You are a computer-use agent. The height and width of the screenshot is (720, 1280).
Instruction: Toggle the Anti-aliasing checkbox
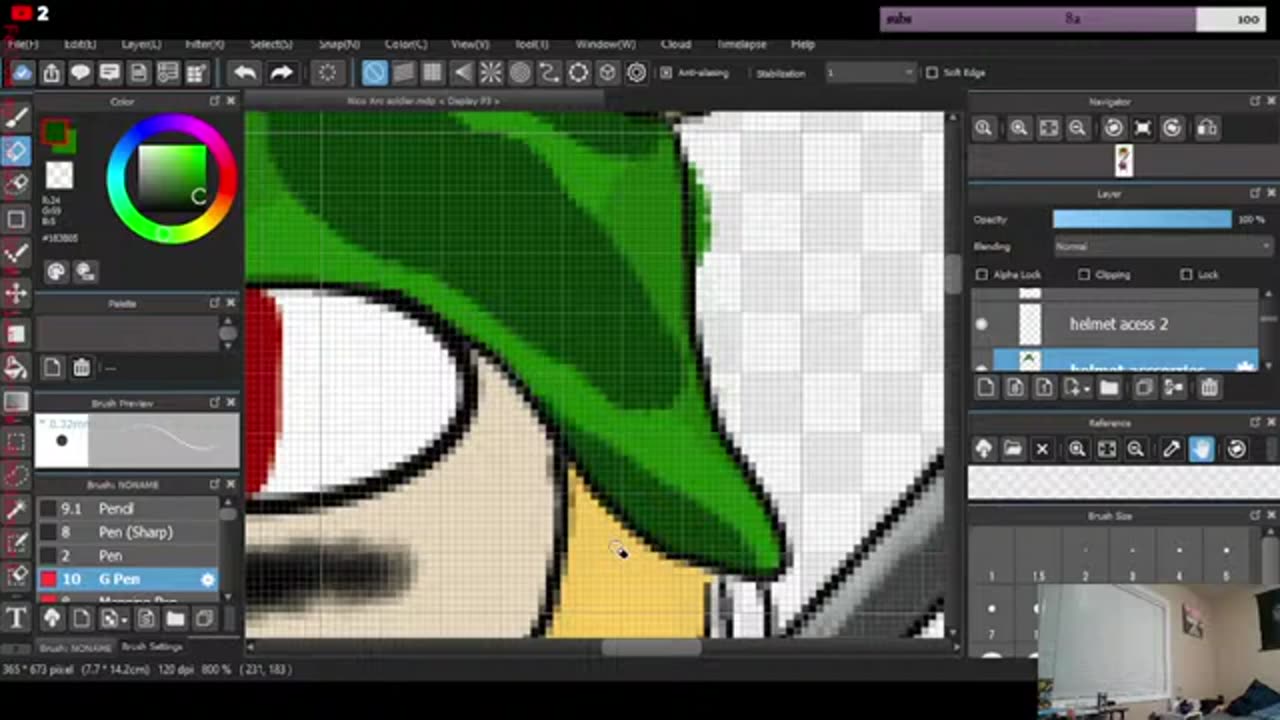666,73
